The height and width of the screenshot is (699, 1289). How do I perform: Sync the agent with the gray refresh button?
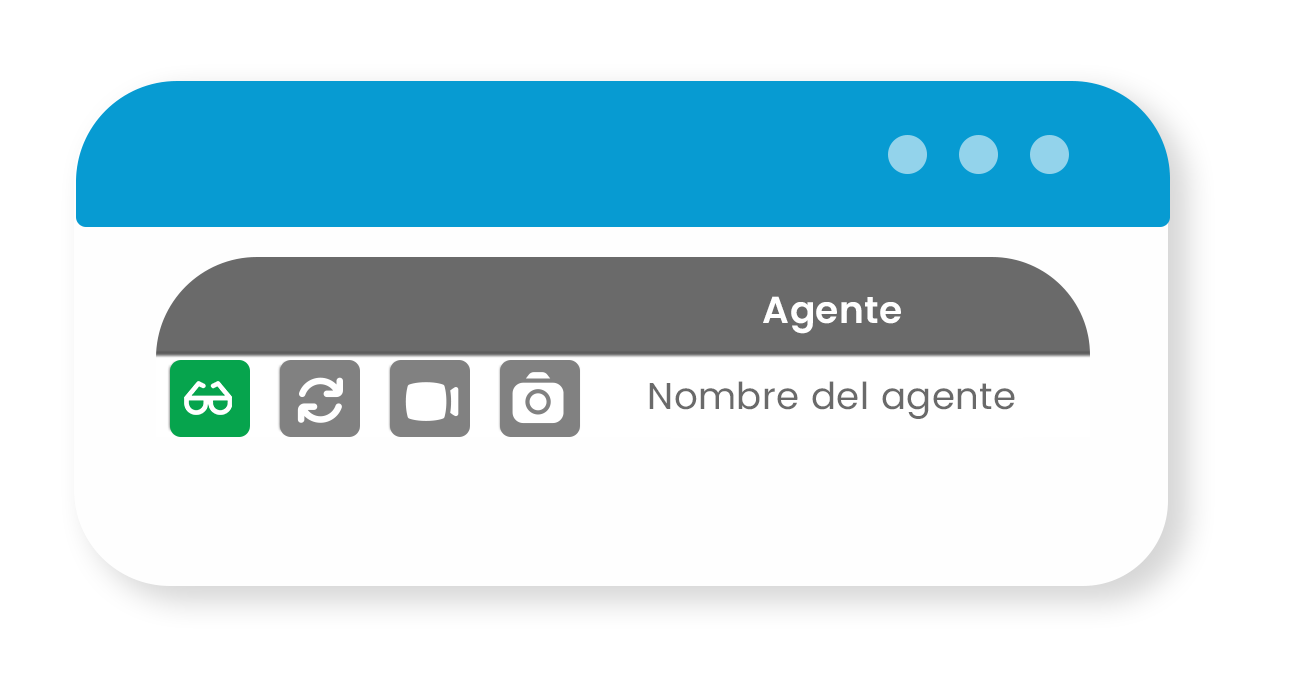pyautogui.click(x=319, y=398)
